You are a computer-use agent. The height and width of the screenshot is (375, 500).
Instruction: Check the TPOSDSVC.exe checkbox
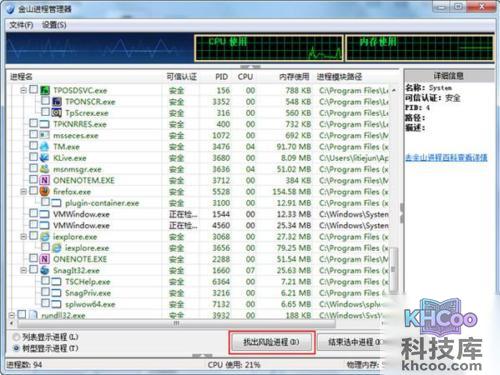point(34,89)
